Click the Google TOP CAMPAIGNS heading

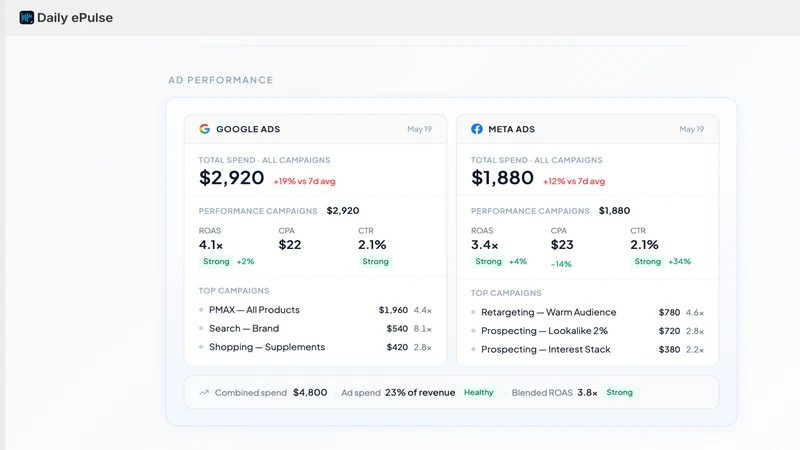[234, 291]
